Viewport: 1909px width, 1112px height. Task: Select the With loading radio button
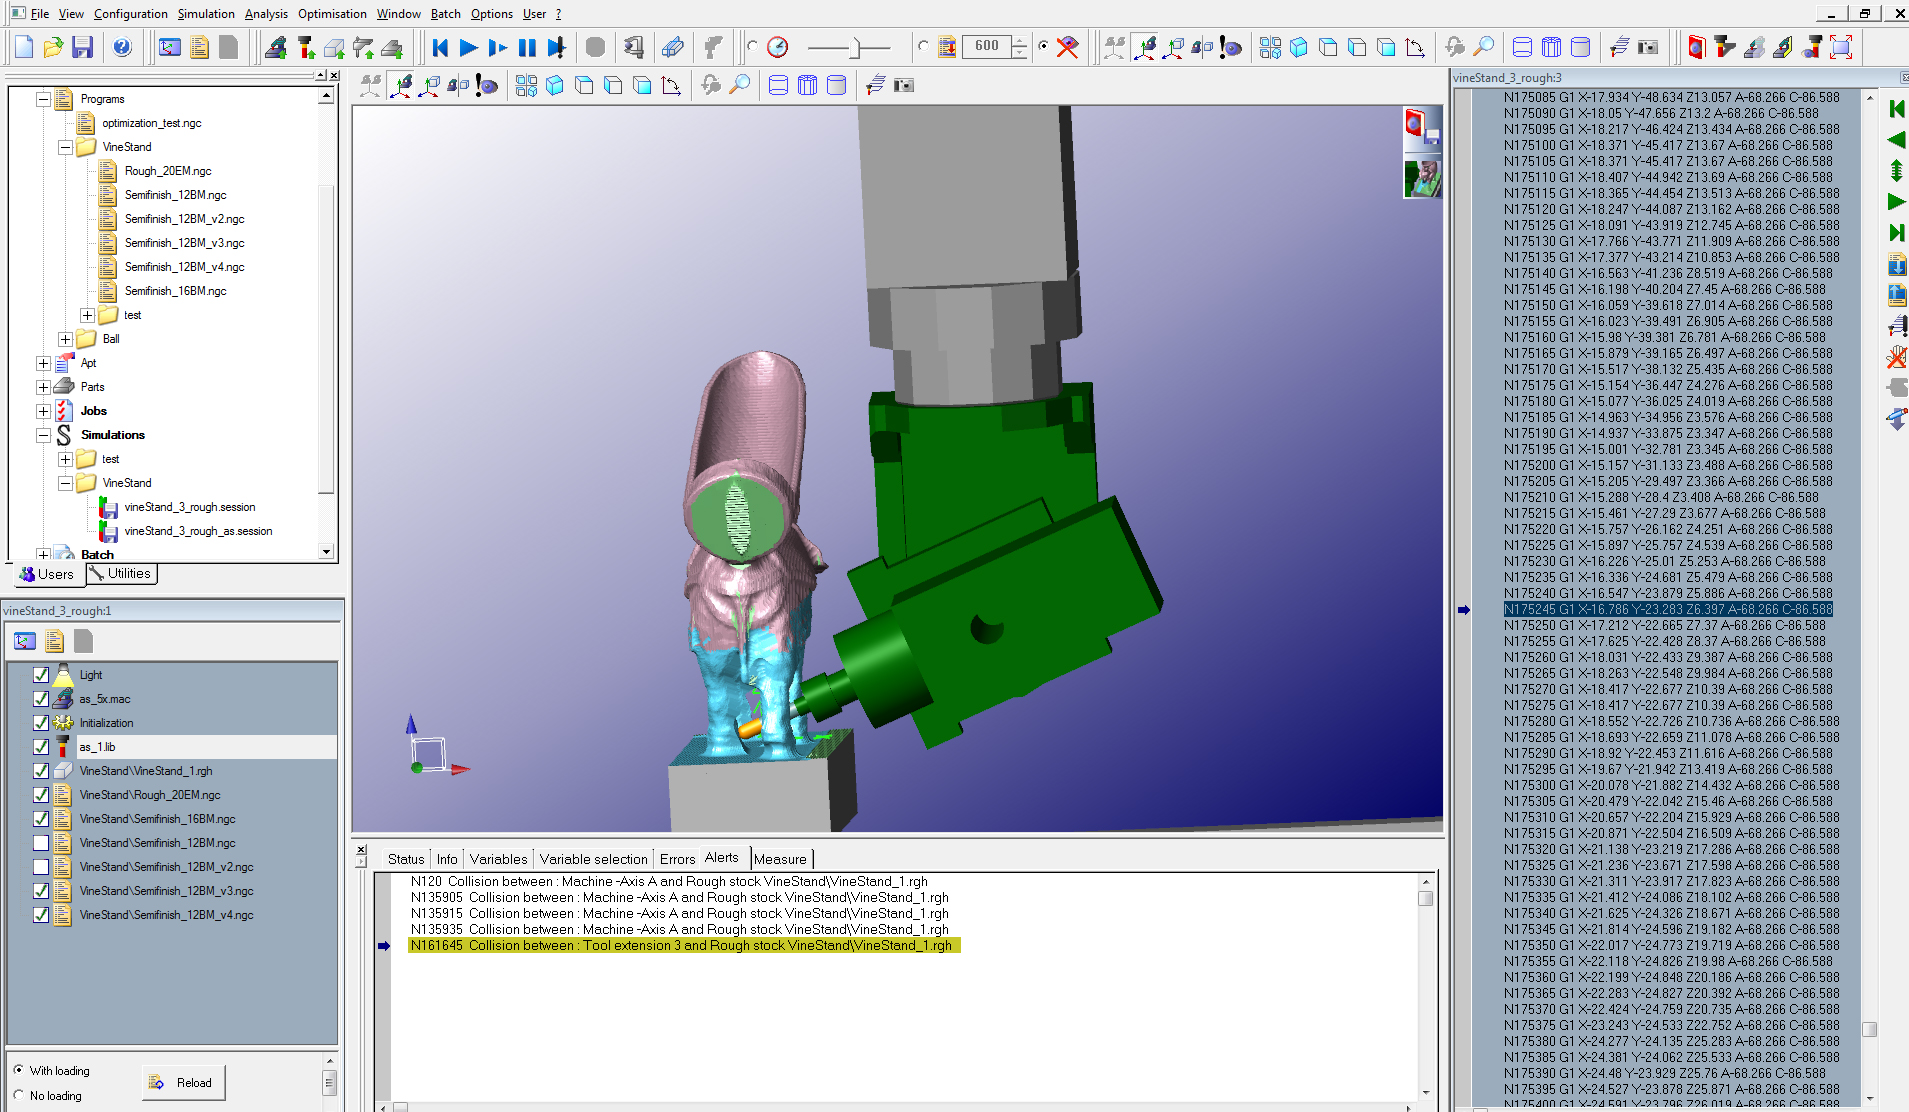point(19,1070)
